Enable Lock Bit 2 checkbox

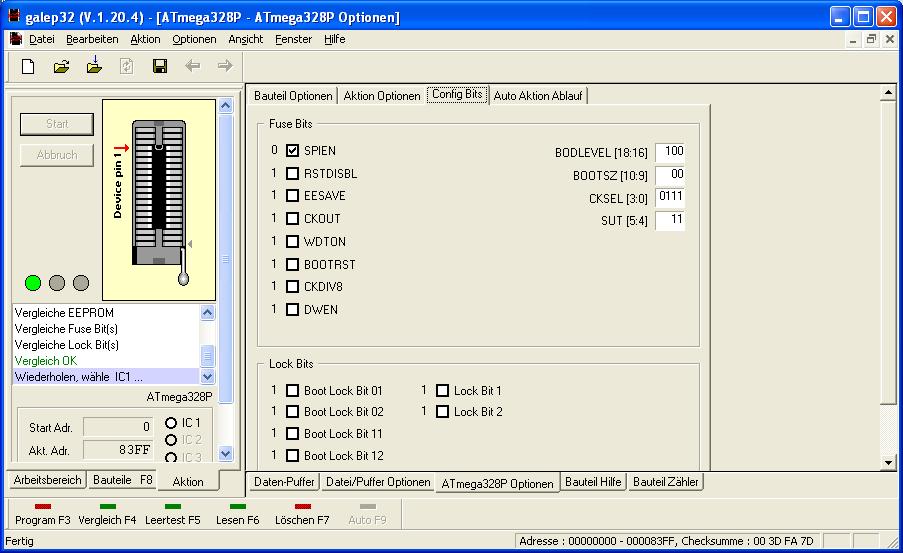point(442,412)
